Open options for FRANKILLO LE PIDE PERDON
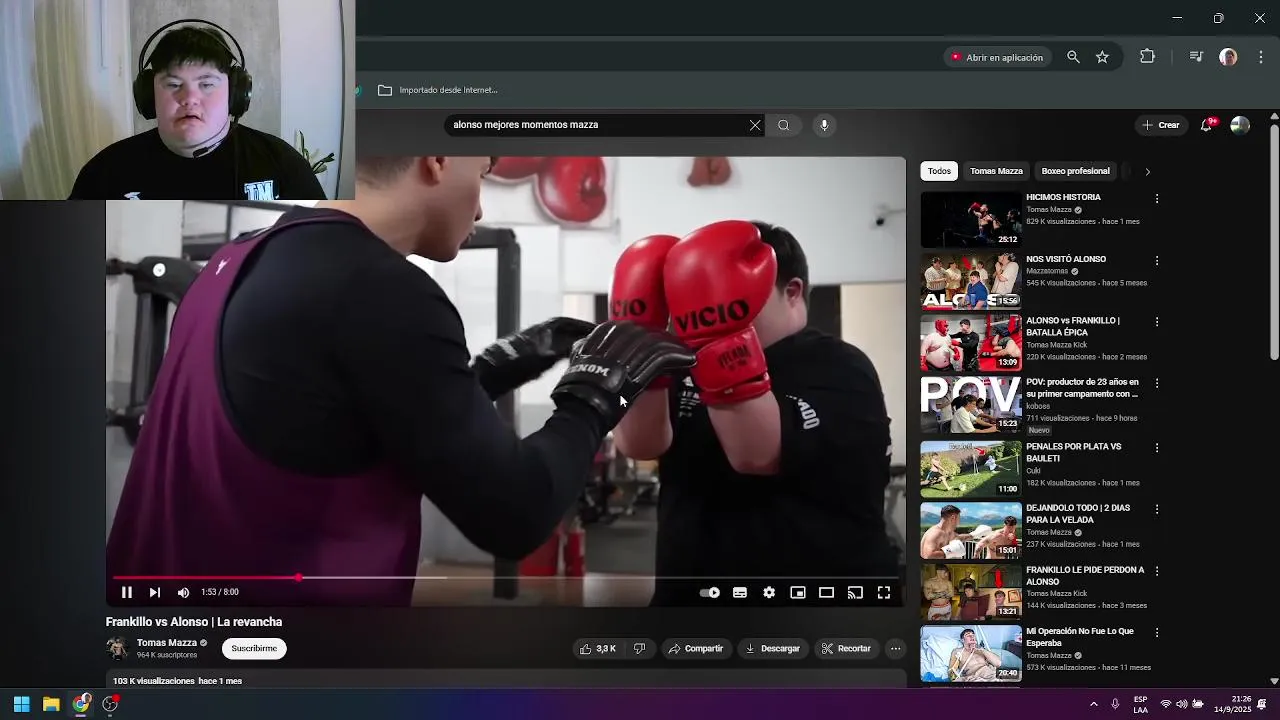Screen dimensions: 1280x720 (1157, 571)
